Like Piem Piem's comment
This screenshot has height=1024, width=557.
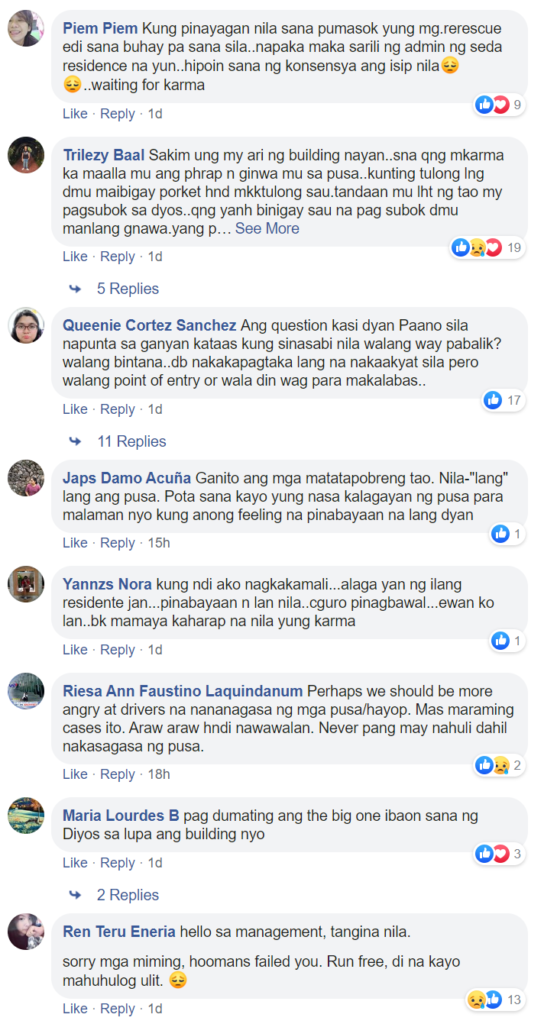75,114
